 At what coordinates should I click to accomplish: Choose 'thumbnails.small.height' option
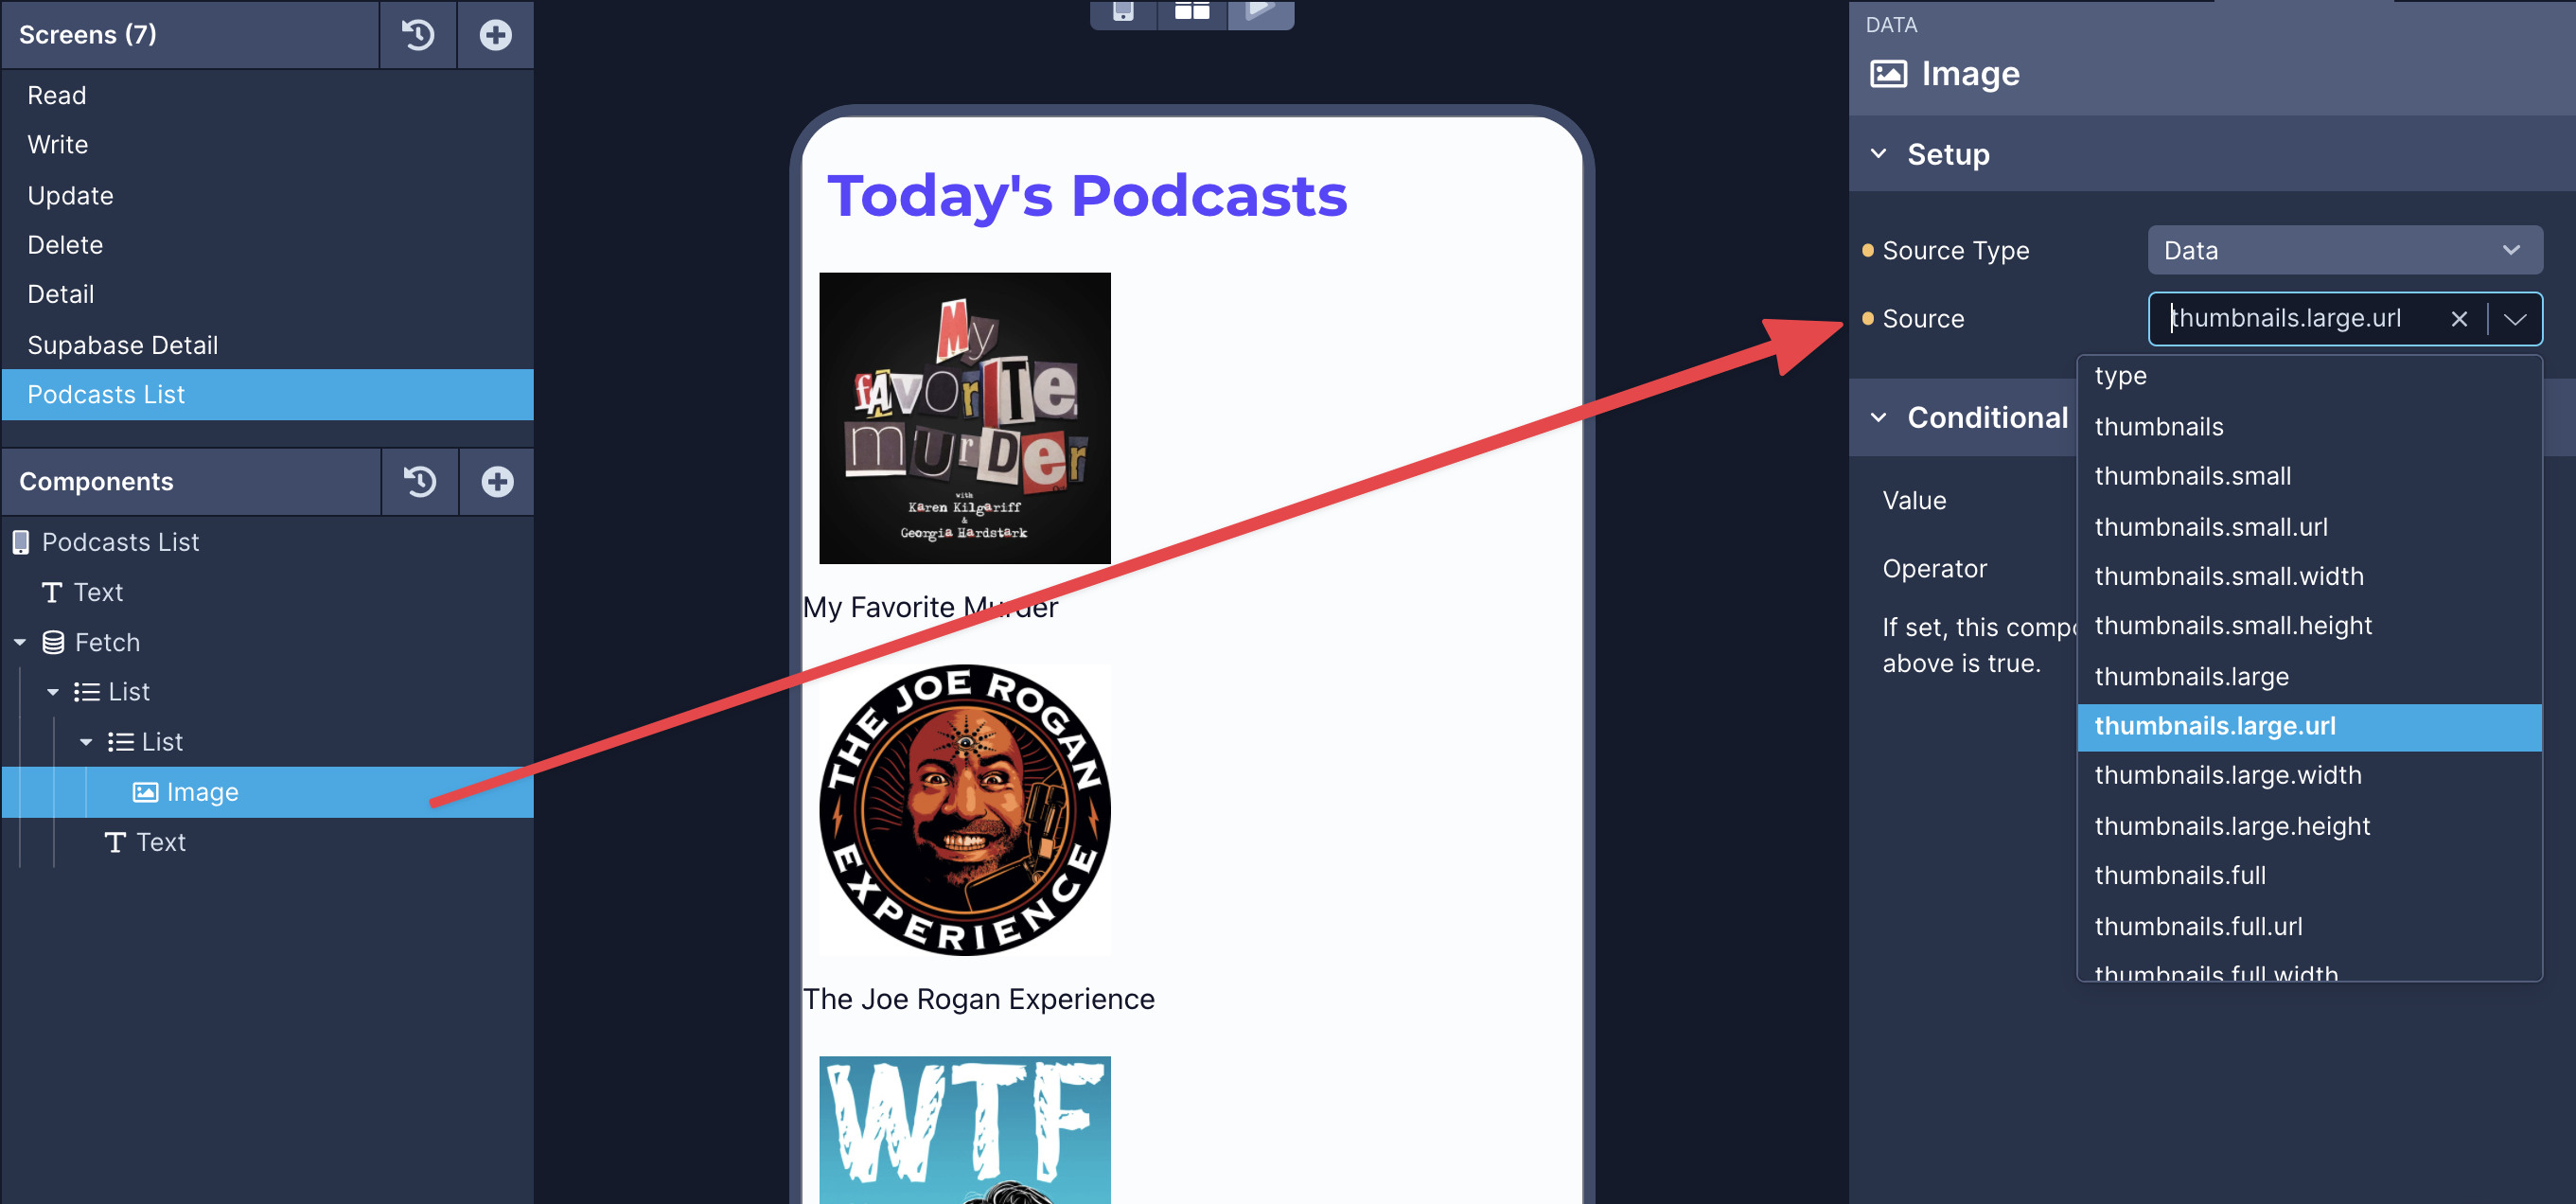coord(2309,627)
